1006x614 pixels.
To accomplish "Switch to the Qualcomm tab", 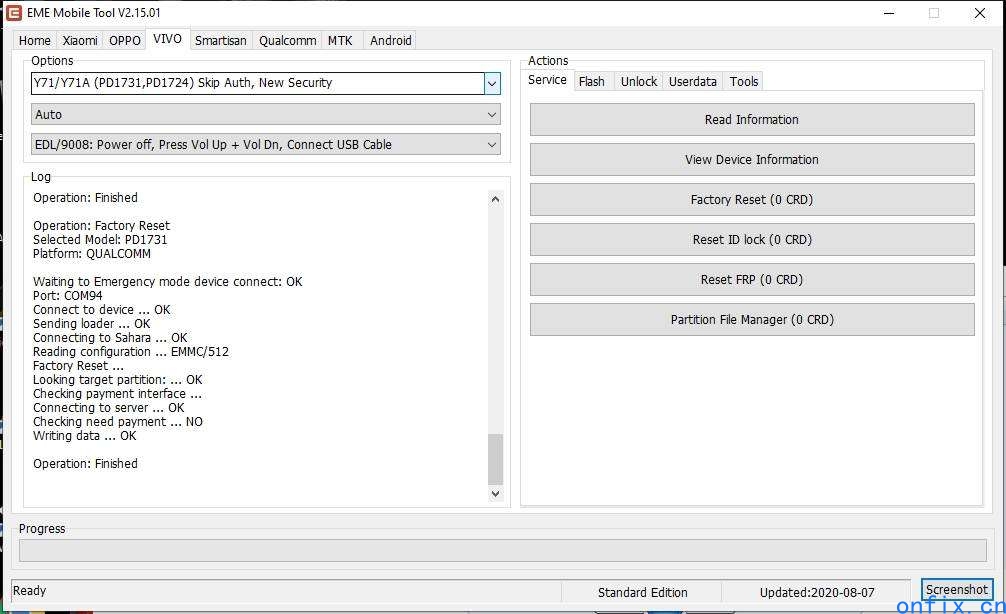I will 287,40.
